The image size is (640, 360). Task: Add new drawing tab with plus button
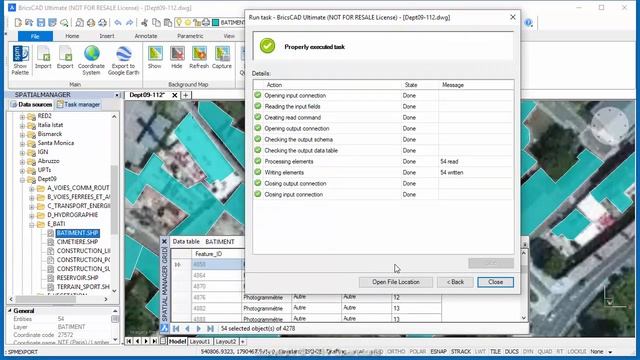point(185,95)
